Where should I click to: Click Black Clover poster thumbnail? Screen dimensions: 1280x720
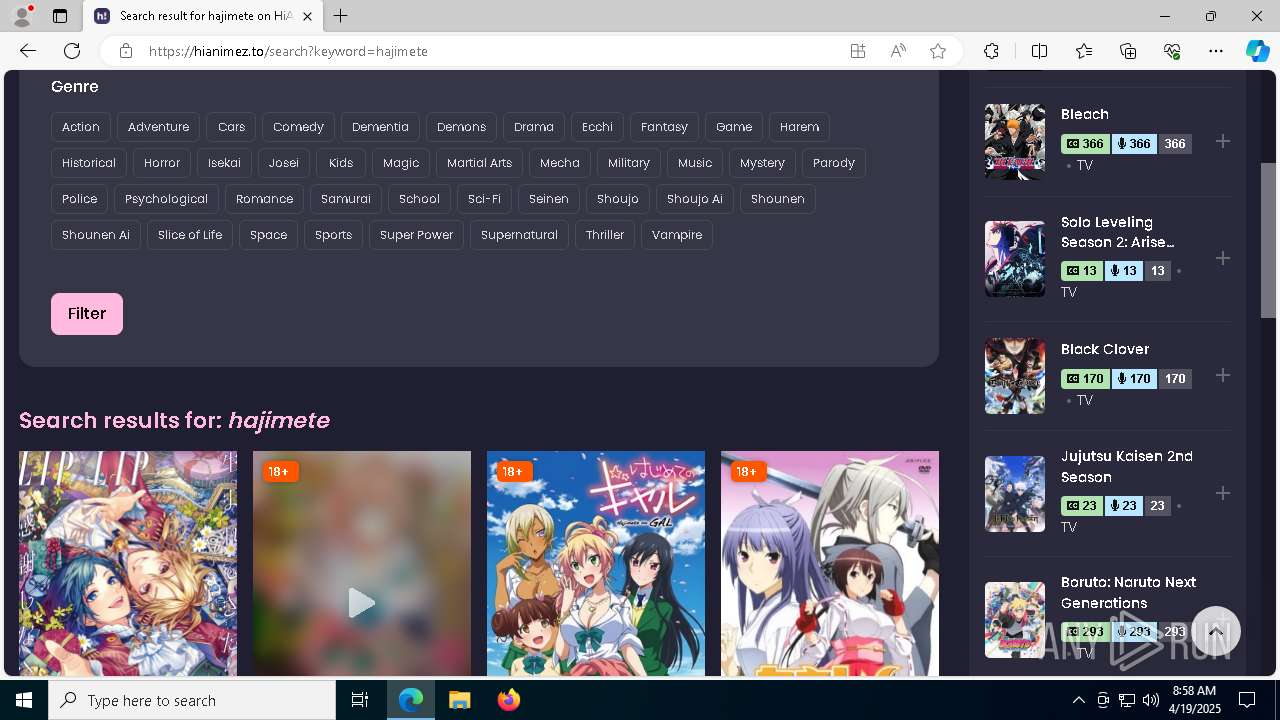pyautogui.click(x=1015, y=376)
